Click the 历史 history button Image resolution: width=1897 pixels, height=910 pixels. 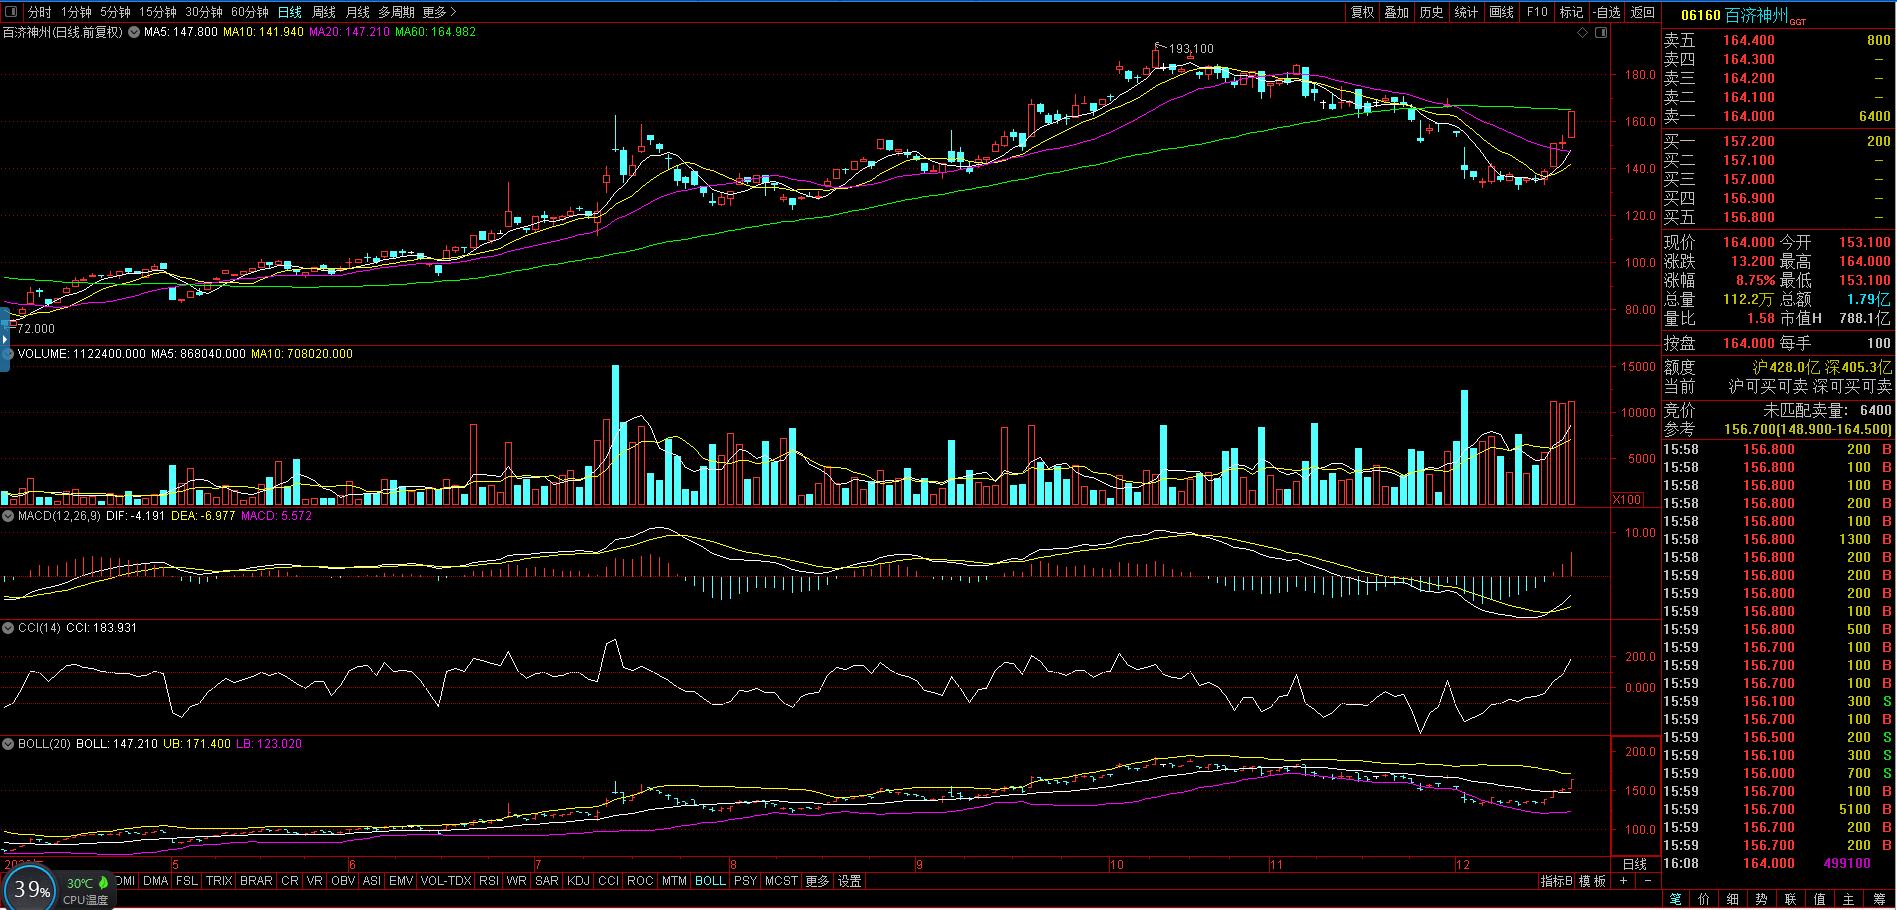(x=1431, y=12)
